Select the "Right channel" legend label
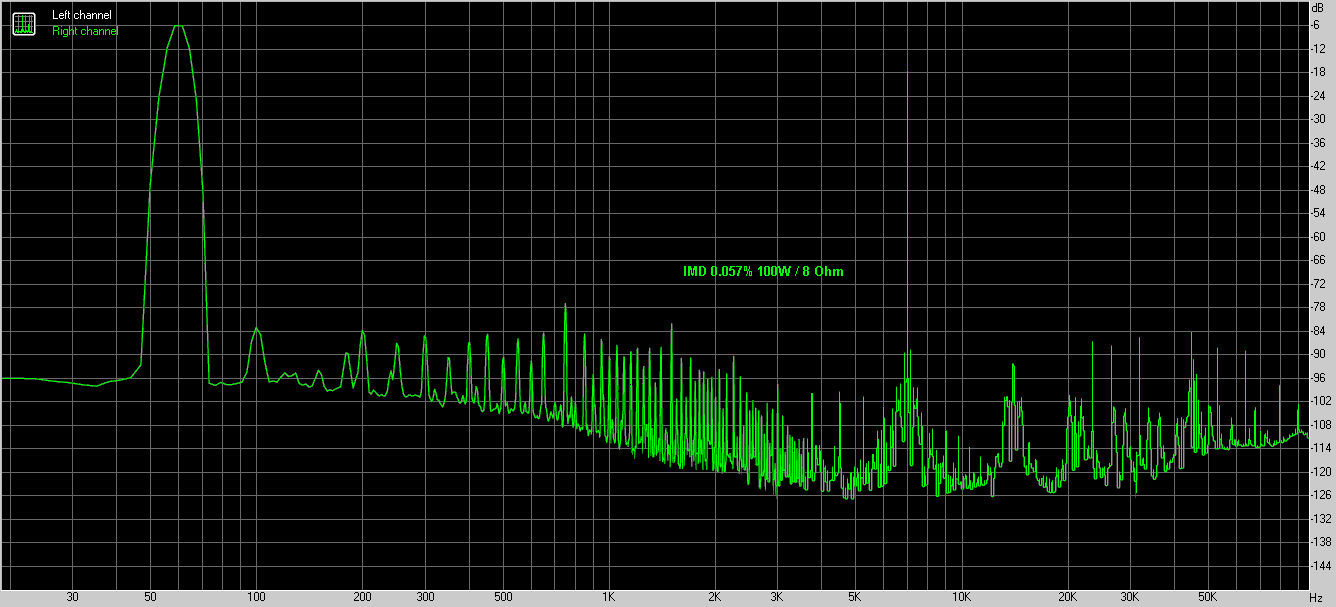The width and height of the screenshot is (1336, 607). pyautogui.click(x=85, y=31)
